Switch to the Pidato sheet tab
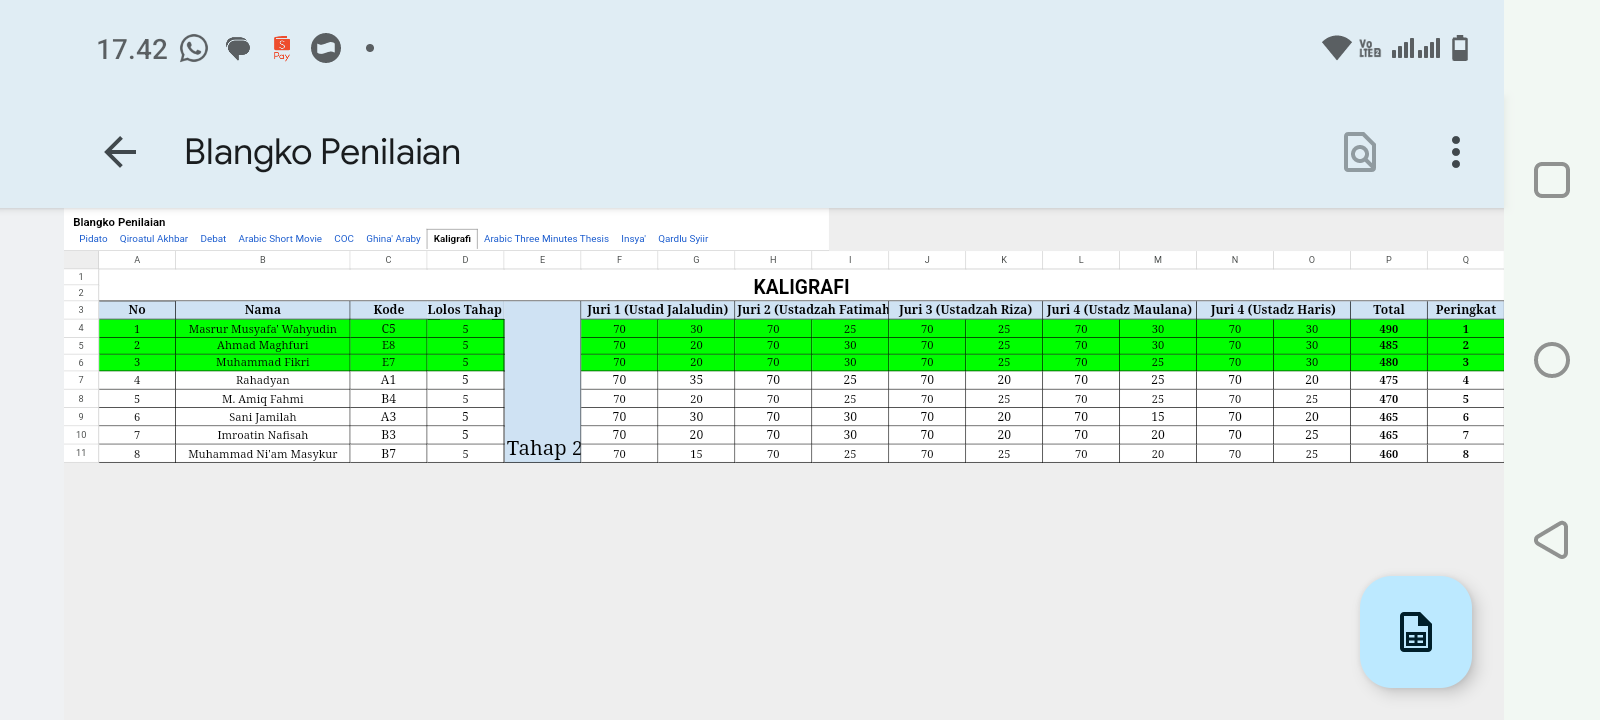 (x=93, y=239)
